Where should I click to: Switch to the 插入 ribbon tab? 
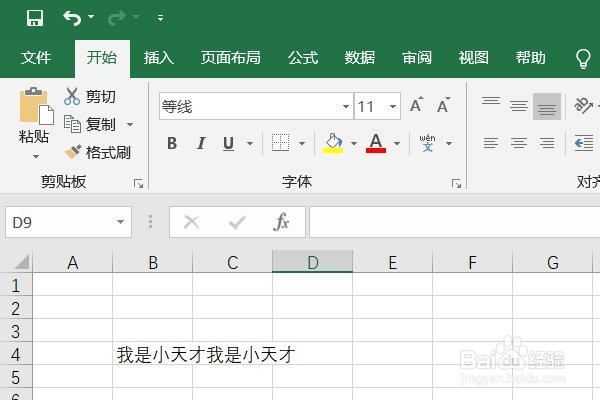(159, 58)
